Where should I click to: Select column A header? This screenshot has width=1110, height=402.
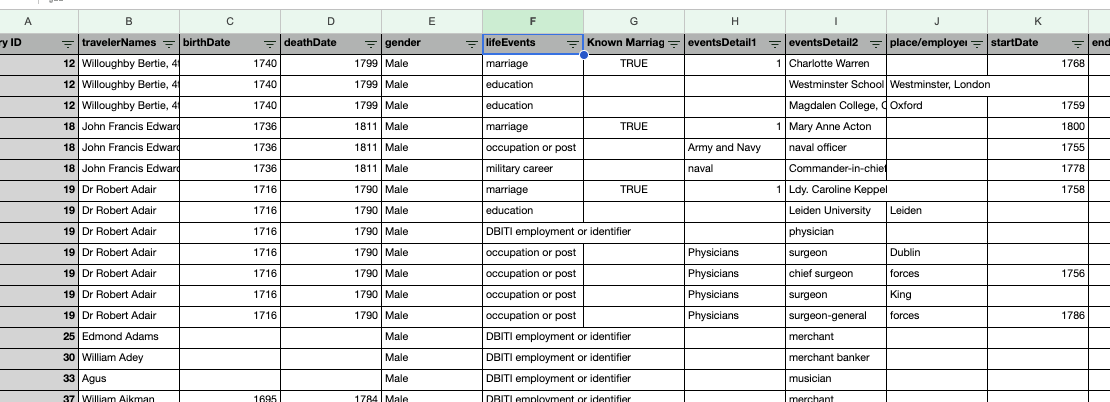point(39,22)
